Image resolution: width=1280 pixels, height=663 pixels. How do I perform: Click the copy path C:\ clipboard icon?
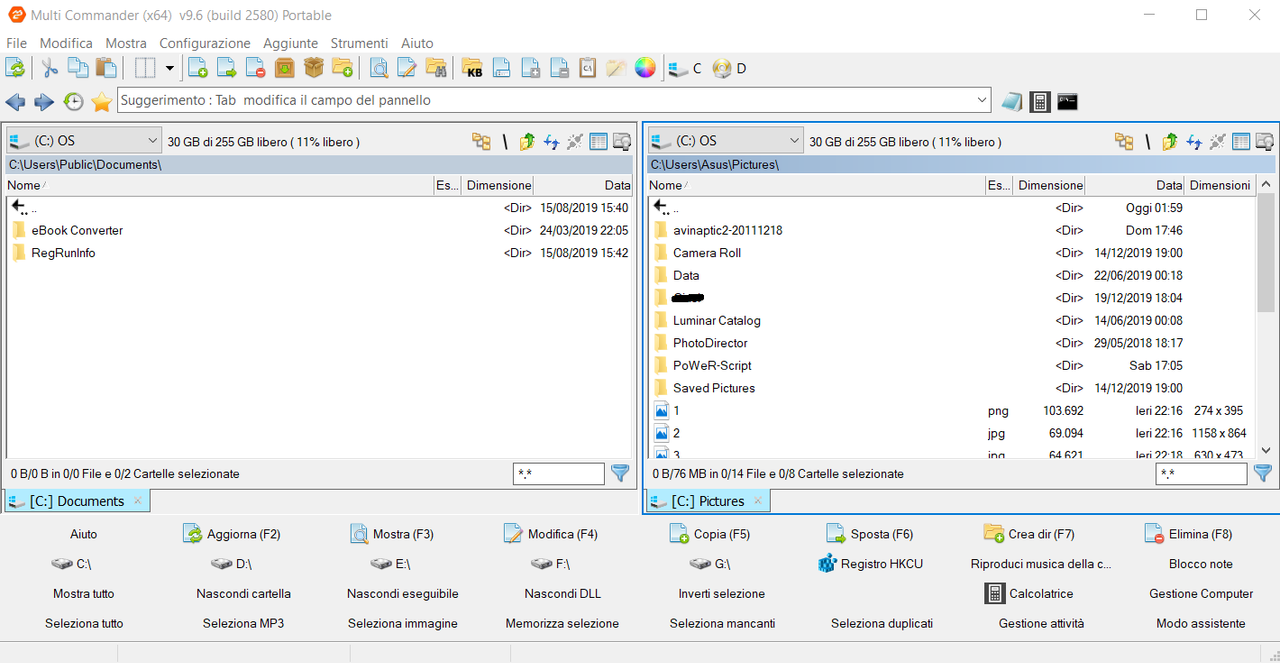coord(588,68)
